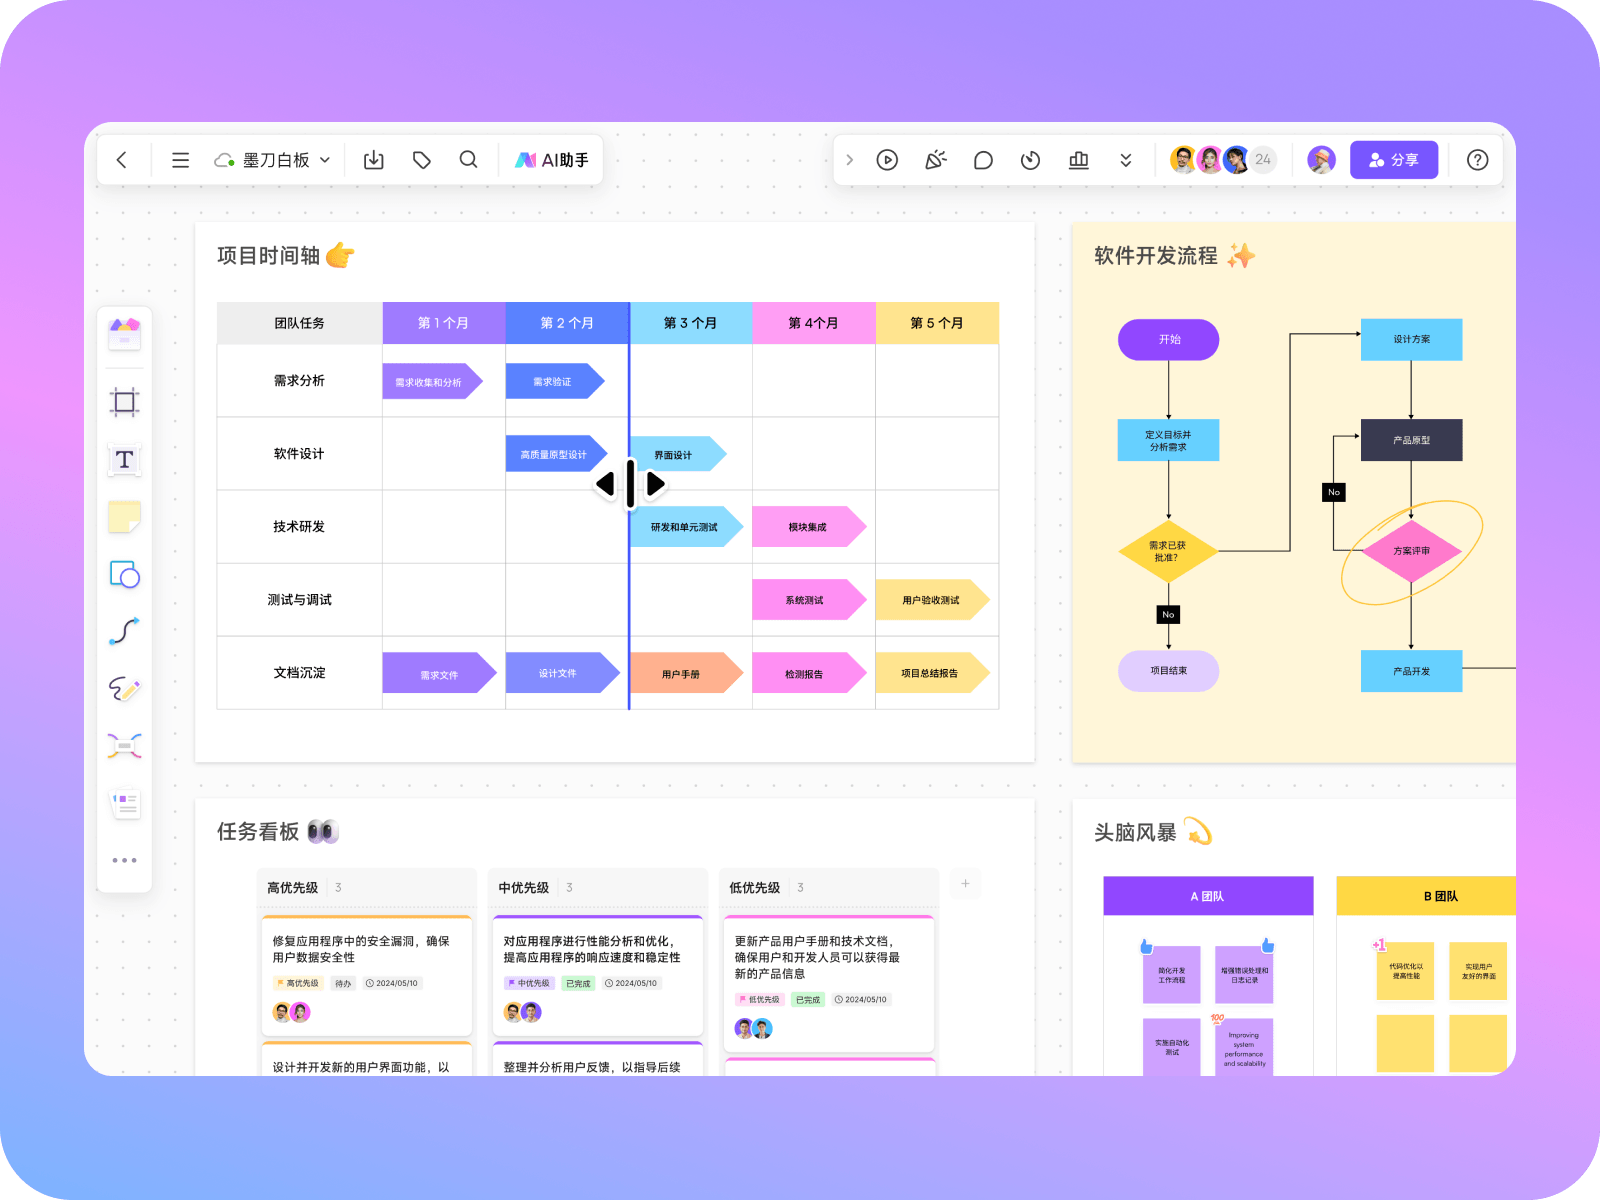This screenshot has height=1200, width=1600.
Task: Open the AI助手 assistant
Action: 552,160
